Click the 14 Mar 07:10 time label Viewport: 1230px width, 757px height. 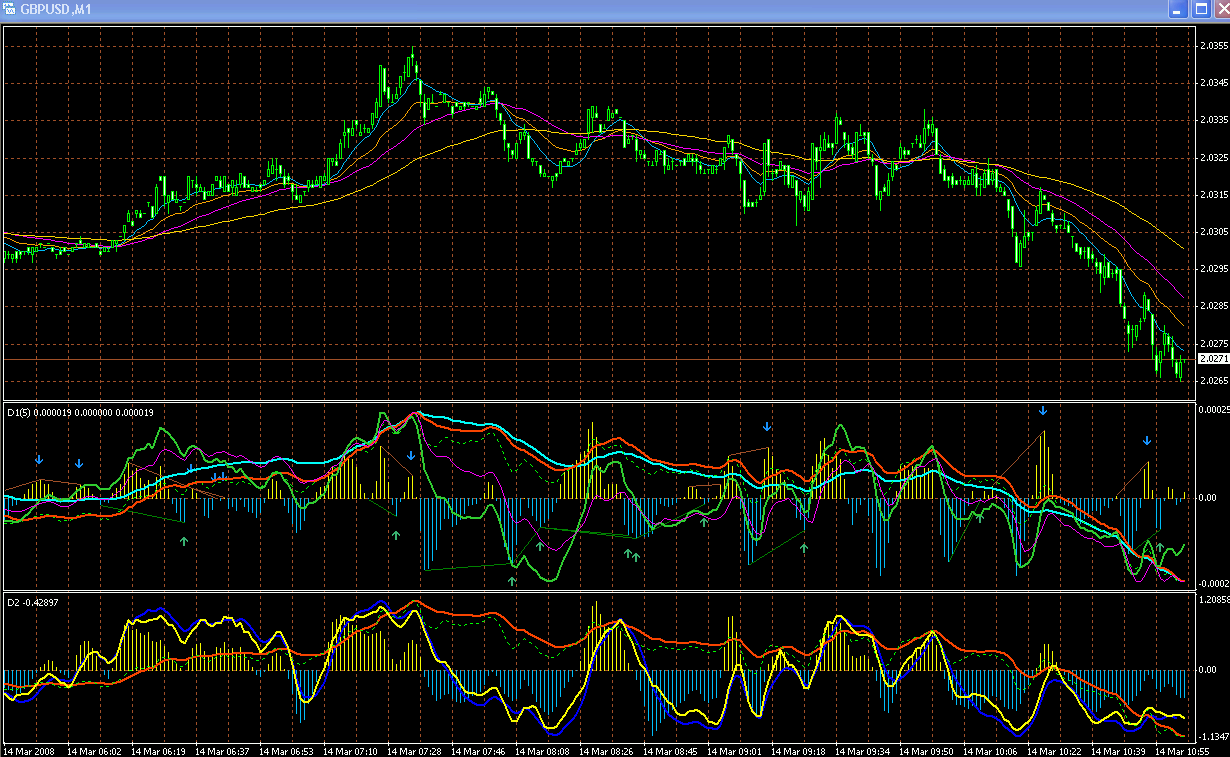(x=350, y=750)
